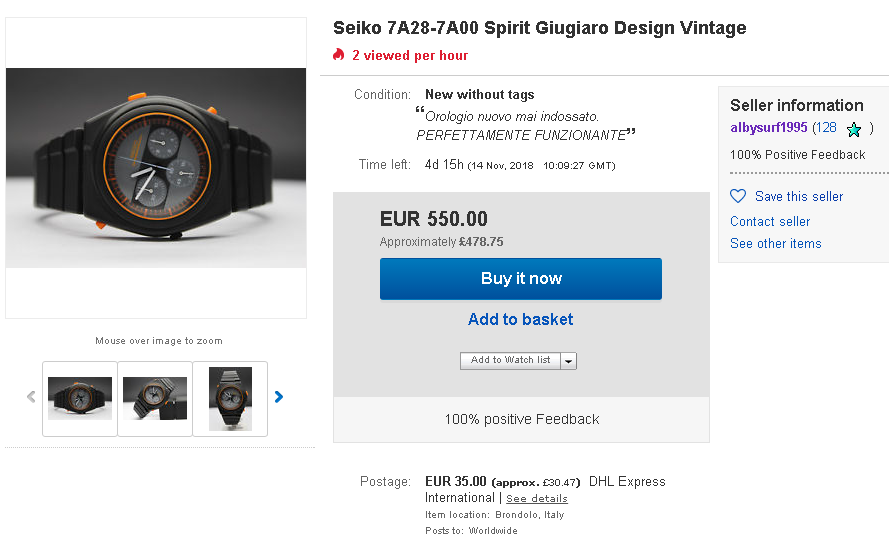Select first watch thumbnail
The image size is (889, 548).
click(80, 398)
